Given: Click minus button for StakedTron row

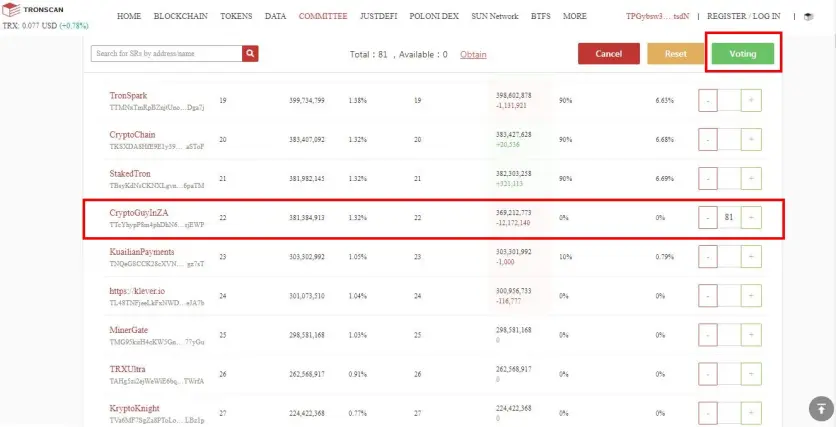Looking at the screenshot, I should click(708, 179).
